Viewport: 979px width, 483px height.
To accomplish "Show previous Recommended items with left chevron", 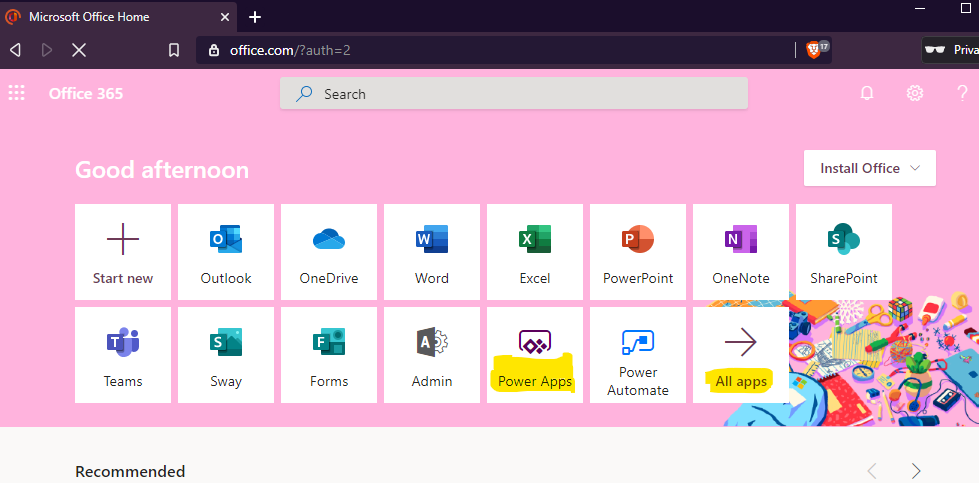I will 872,471.
